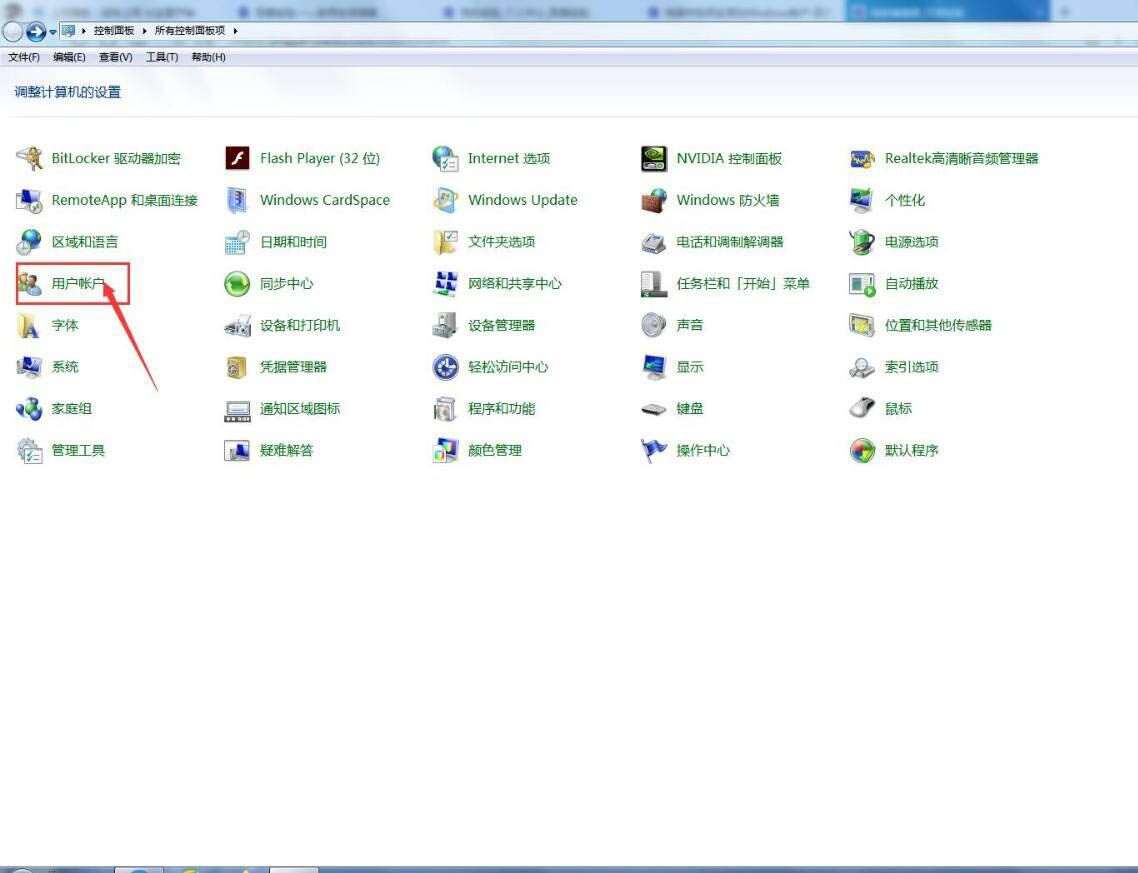Open Windows Update

click(x=522, y=200)
